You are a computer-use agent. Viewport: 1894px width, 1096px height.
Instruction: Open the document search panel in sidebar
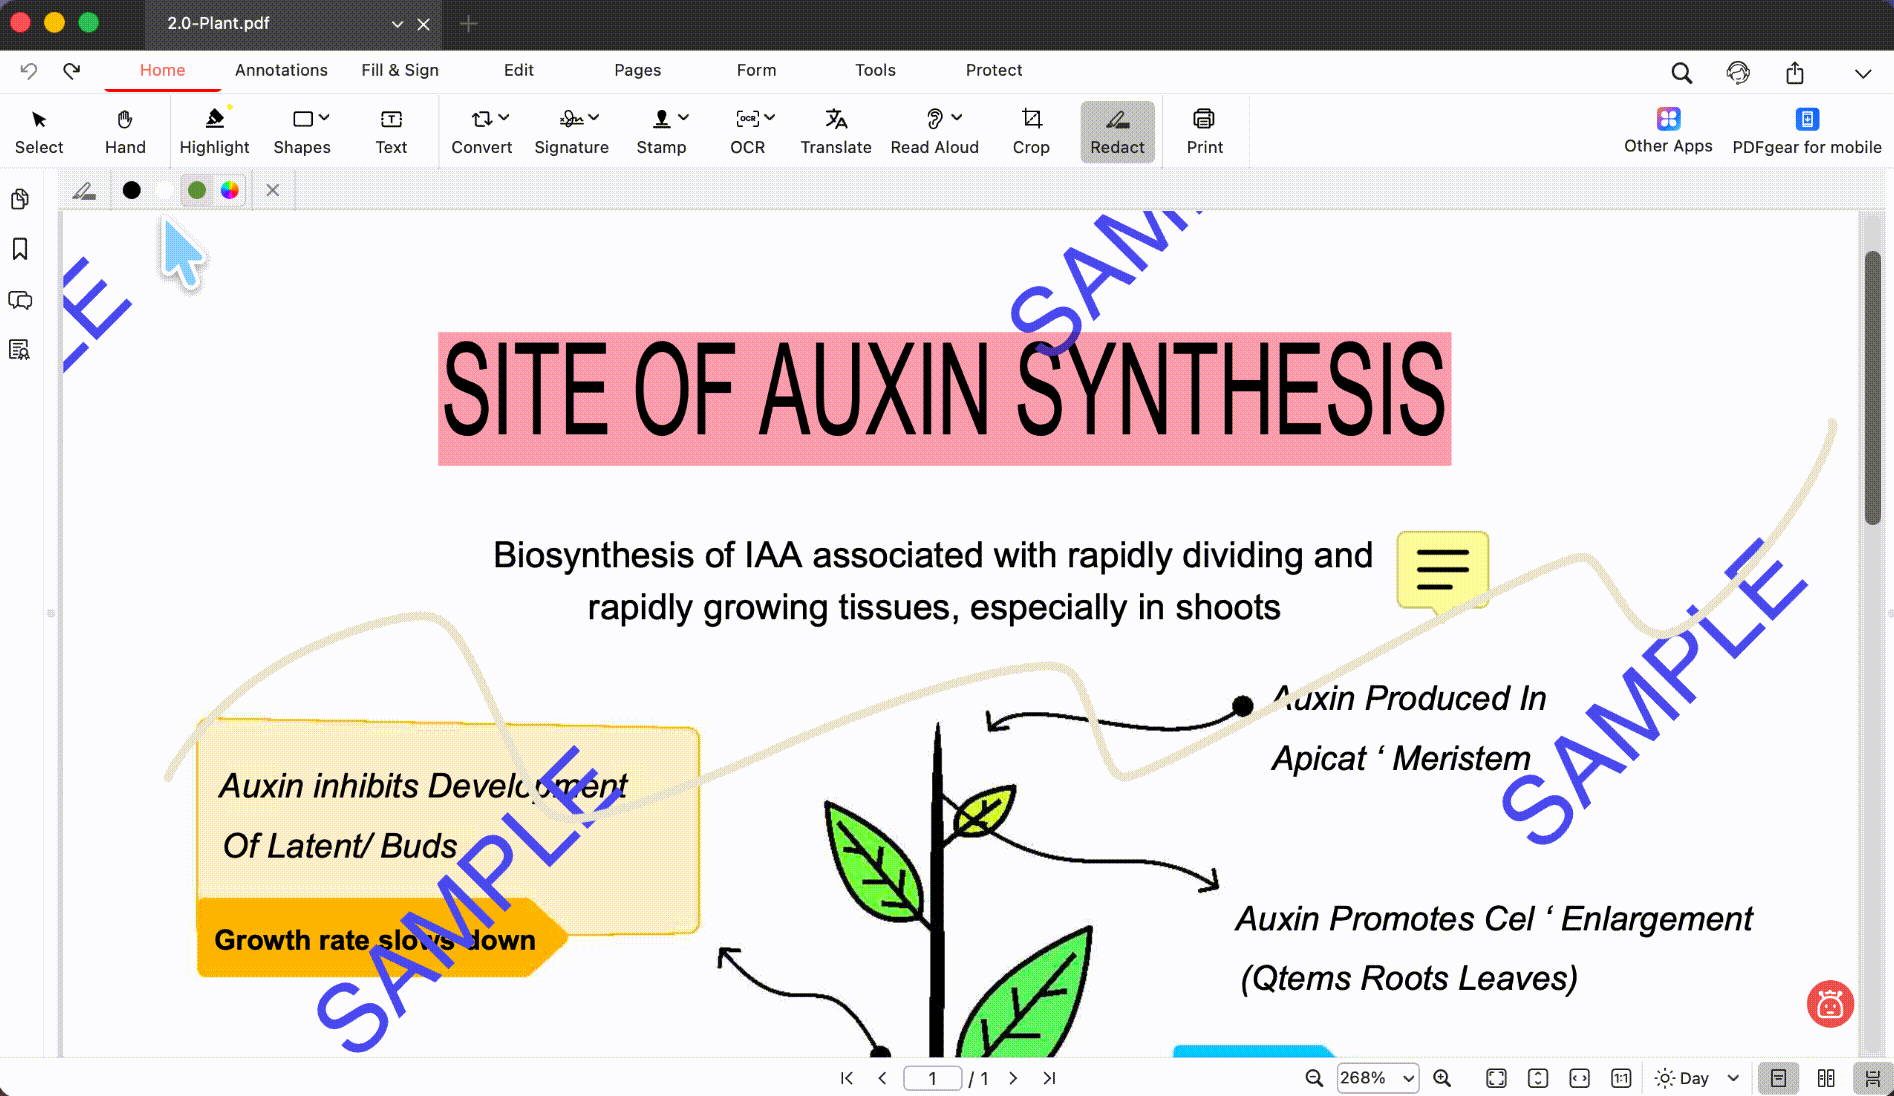[x=20, y=350]
